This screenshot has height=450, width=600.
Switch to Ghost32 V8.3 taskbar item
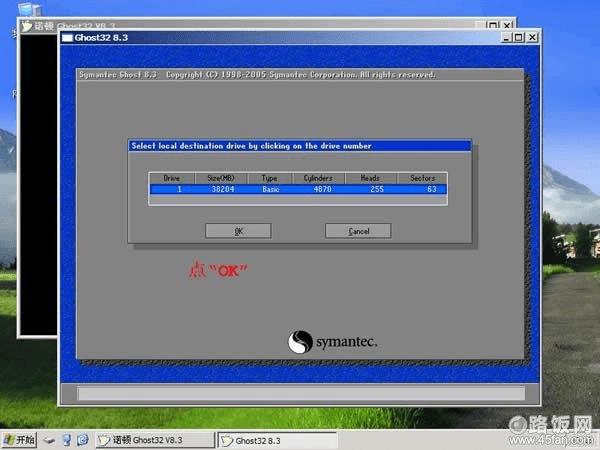pyautogui.click(x=155, y=440)
